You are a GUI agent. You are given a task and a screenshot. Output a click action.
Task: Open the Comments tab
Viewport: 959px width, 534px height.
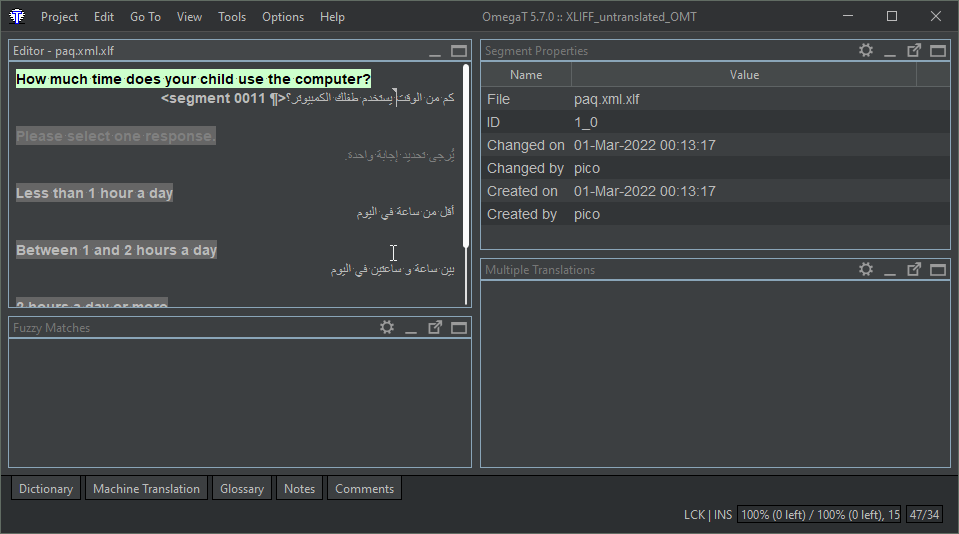click(x=365, y=489)
